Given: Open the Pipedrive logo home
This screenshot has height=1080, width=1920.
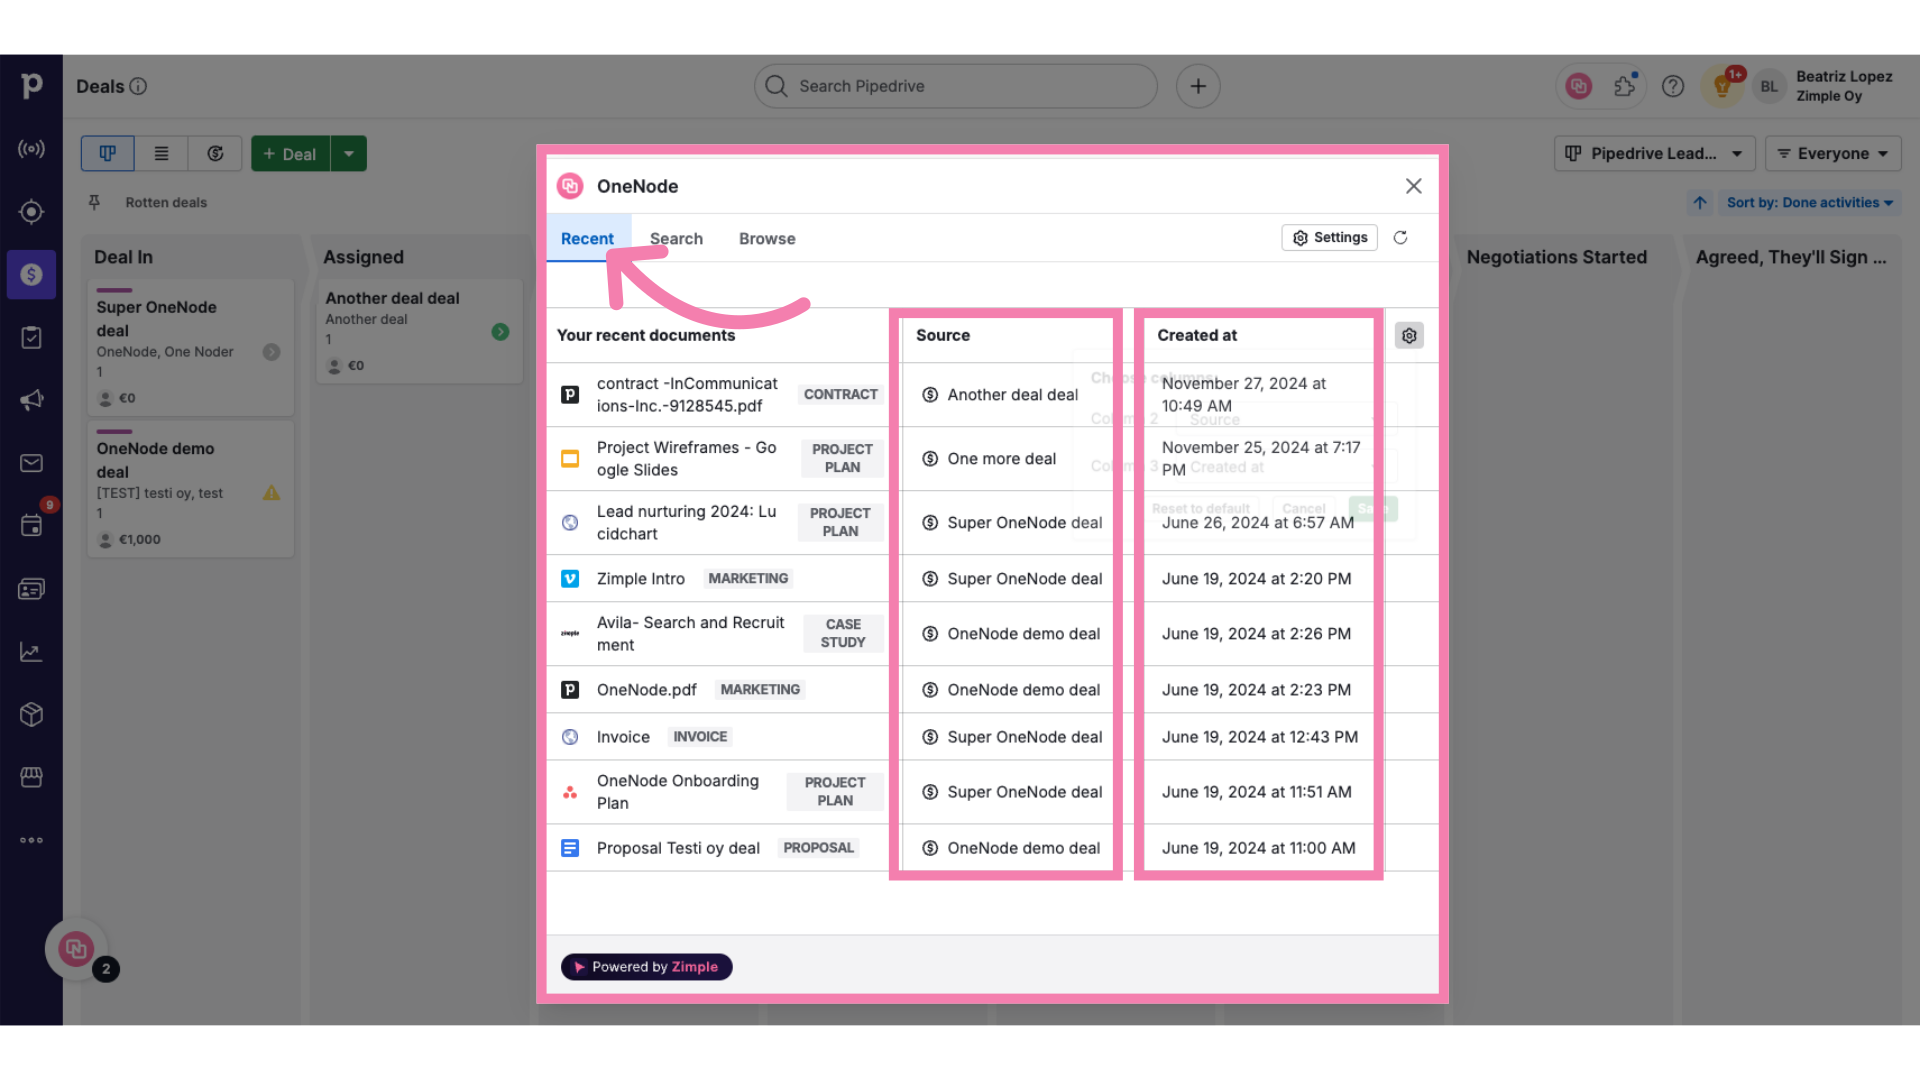Looking at the screenshot, I should [x=32, y=86].
